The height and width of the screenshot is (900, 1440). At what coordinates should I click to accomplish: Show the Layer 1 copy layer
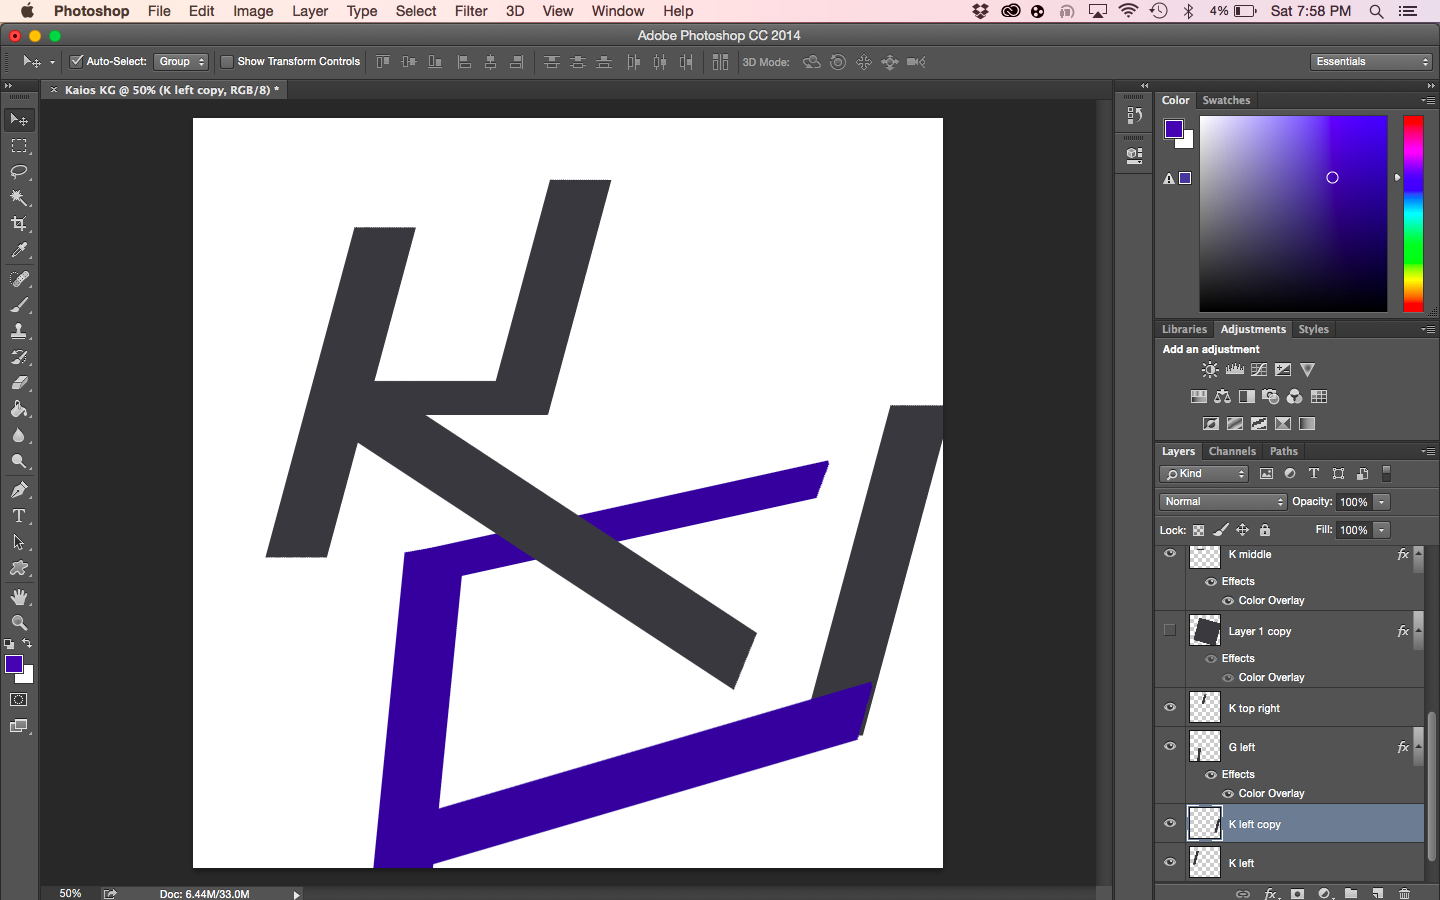(1170, 630)
